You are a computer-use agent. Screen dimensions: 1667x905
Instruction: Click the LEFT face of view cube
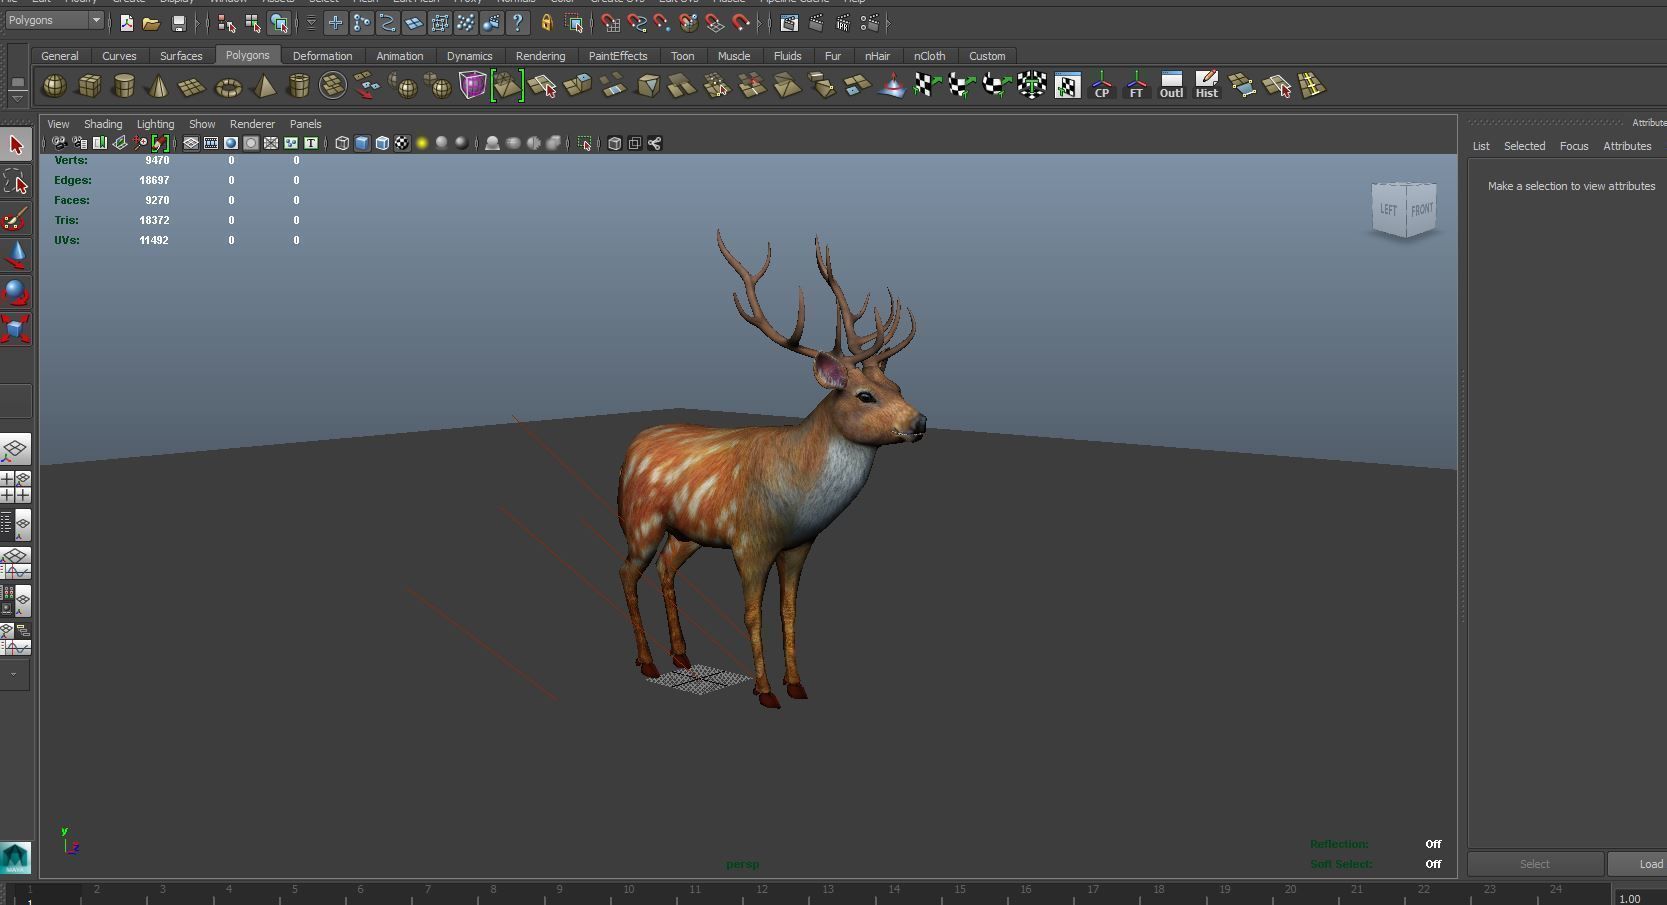point(1389,209)
